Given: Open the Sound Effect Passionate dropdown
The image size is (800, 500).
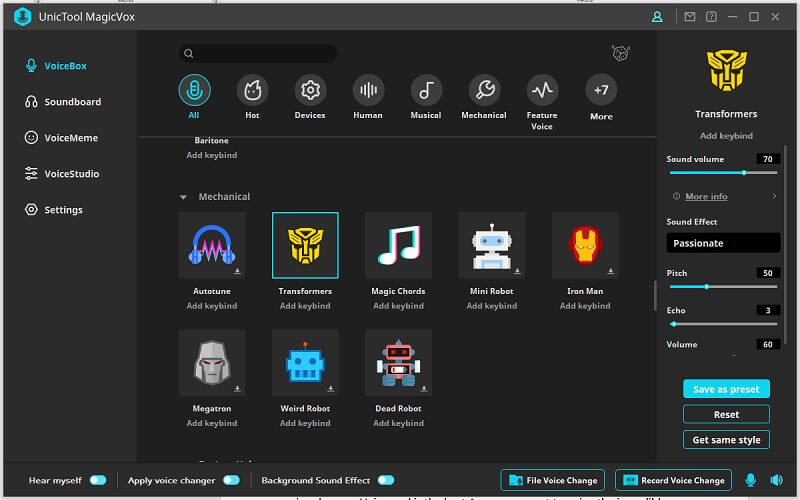Looking at the screenshot, I should click(x=723, y=243).
